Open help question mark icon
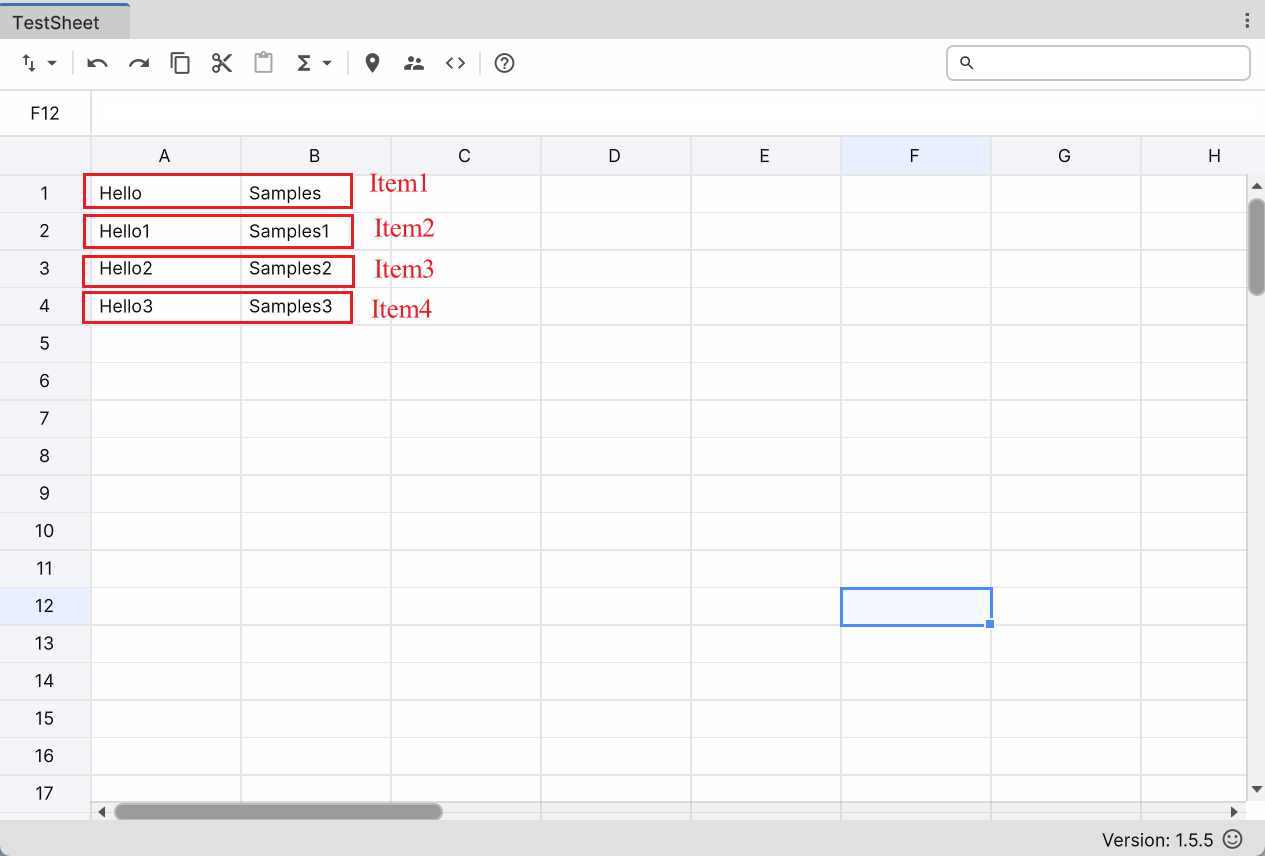The image size is (1265, 856). pos(505,63)
